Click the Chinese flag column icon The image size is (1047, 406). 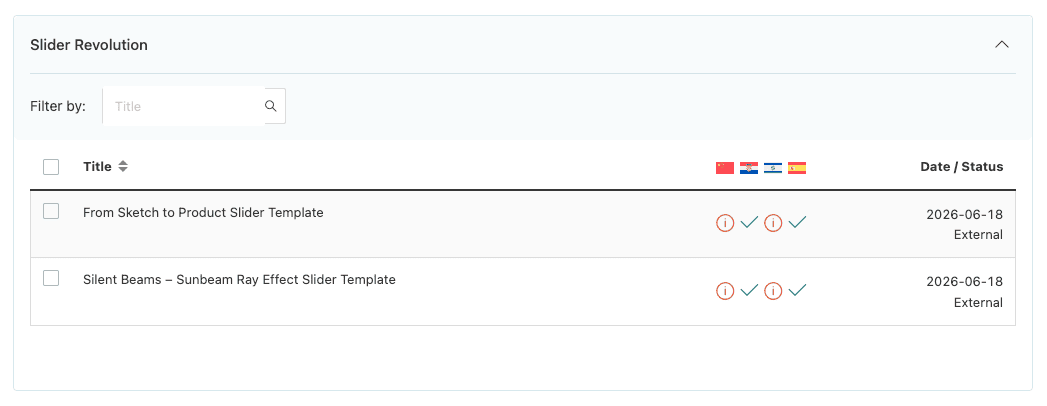[x=724, y=168]
